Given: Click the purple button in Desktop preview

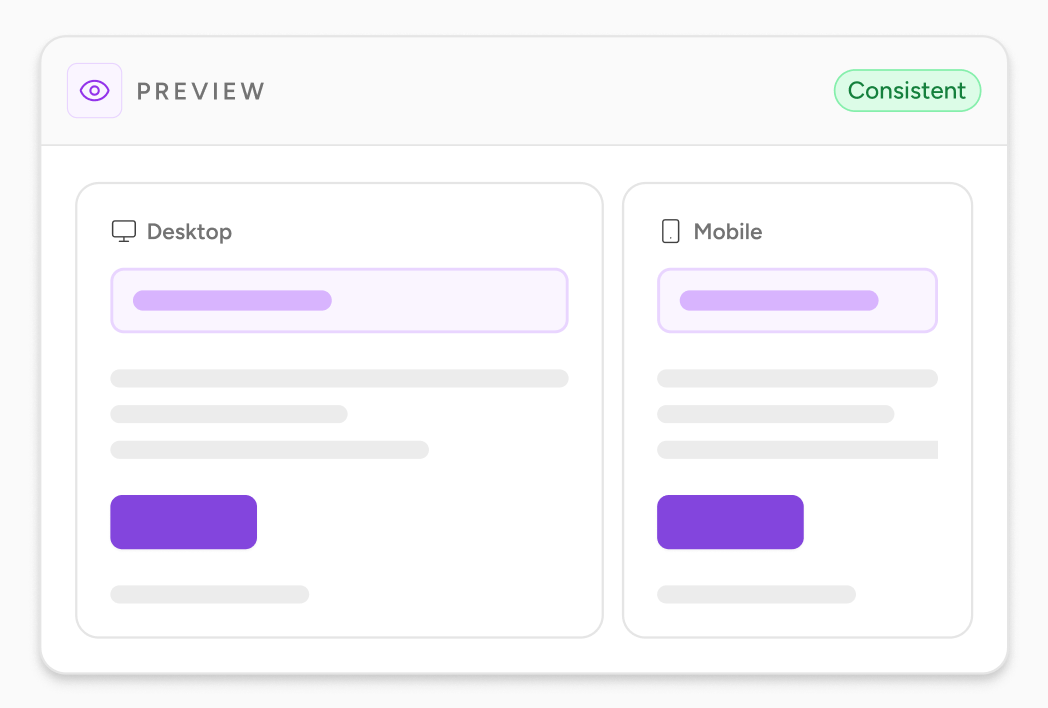Looking at the screenshot, I should coord(184,522).
